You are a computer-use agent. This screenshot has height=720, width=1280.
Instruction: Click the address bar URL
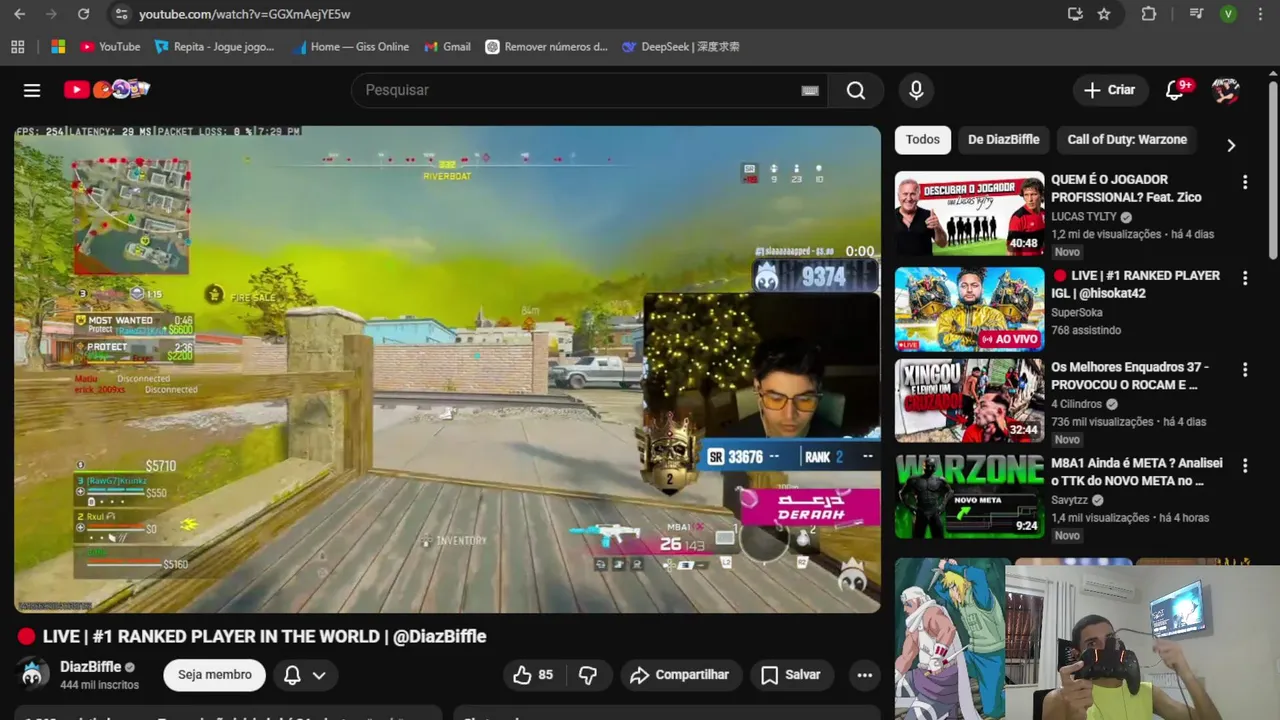click(x=244, y=14)
